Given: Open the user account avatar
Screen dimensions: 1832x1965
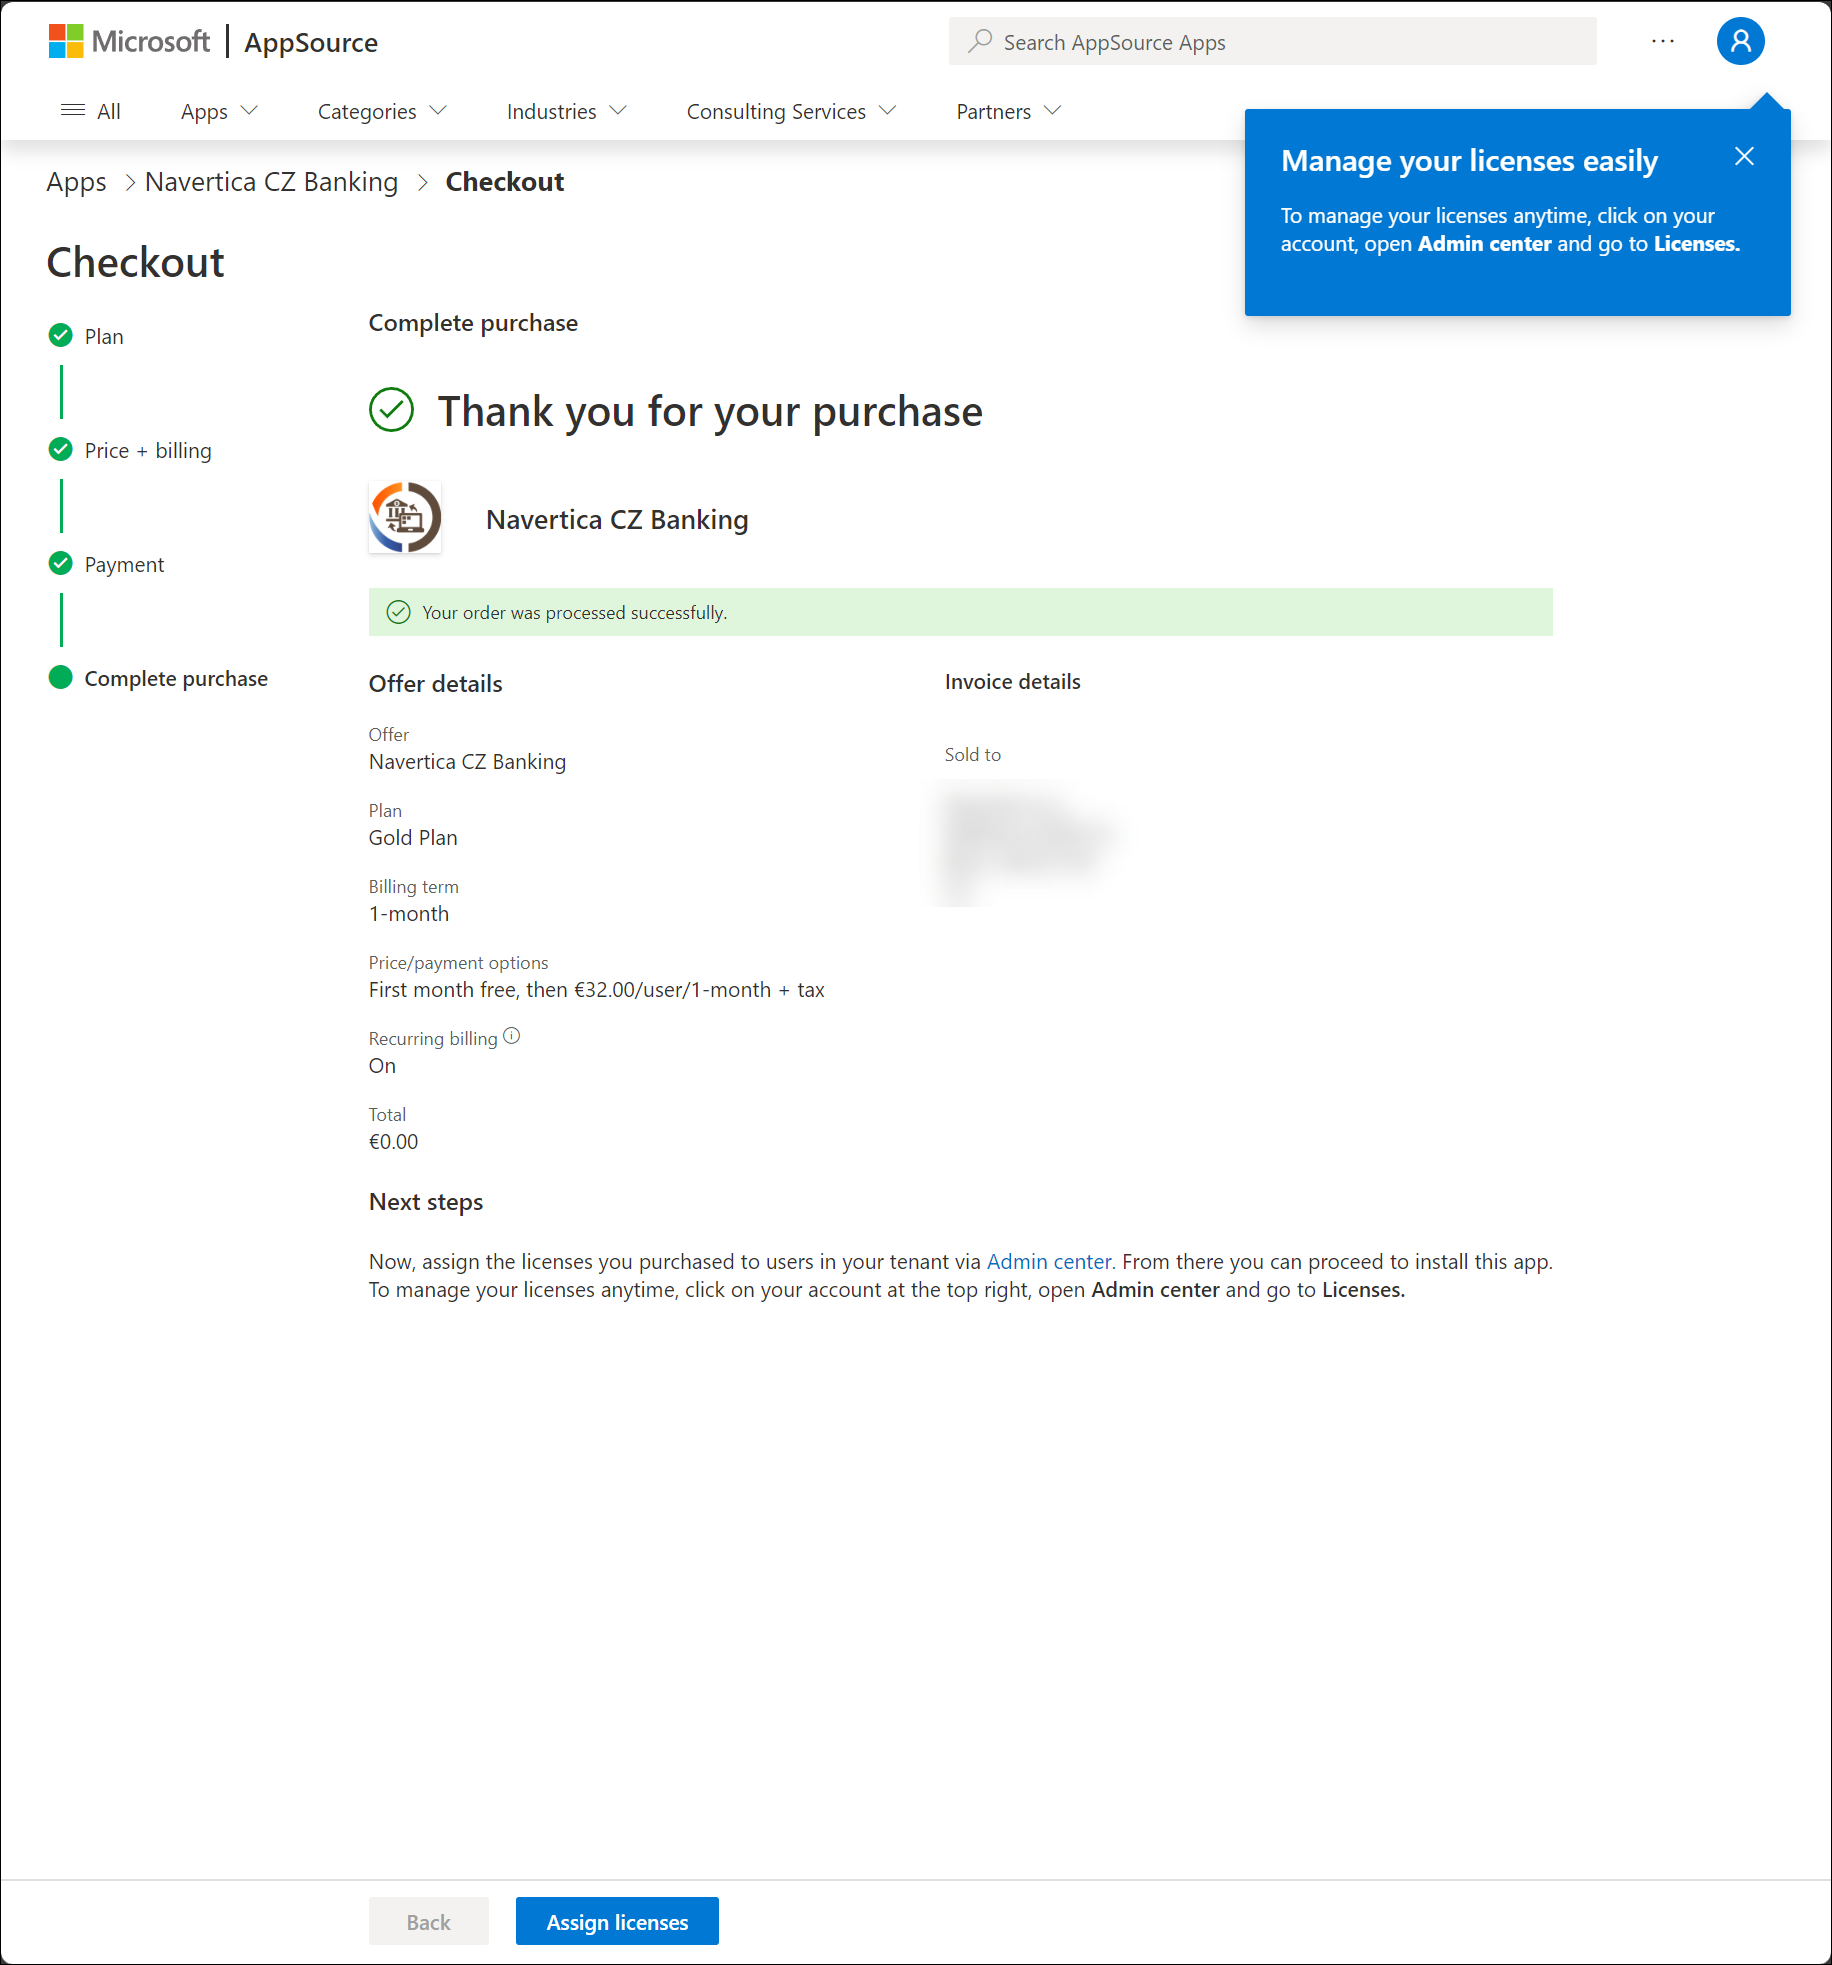Looking at the screenshot, I should pyautogui.click(x=1740, y=41).
